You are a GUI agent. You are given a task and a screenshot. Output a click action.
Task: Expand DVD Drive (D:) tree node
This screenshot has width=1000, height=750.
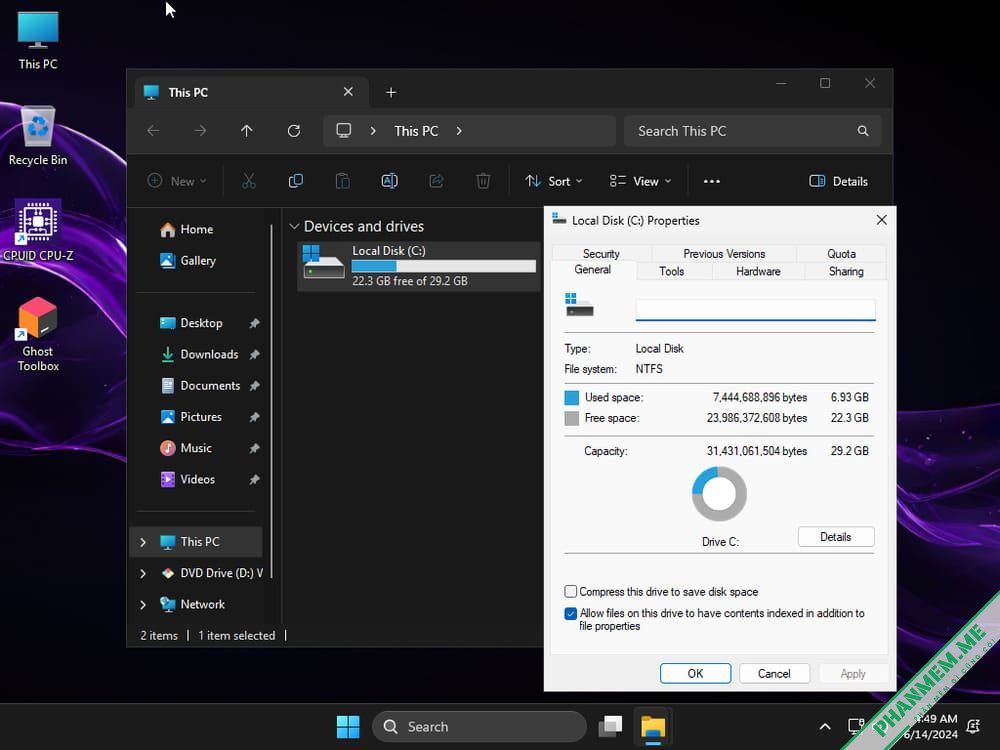[143, 573]
